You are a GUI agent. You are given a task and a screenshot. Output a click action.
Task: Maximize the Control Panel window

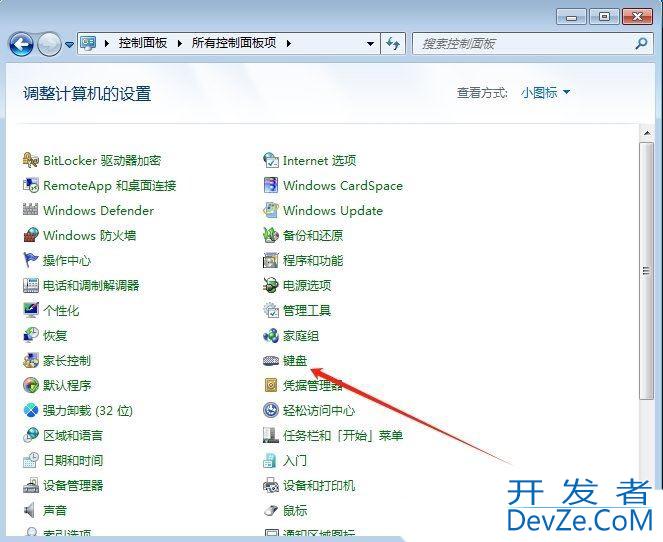coord(605,17)
